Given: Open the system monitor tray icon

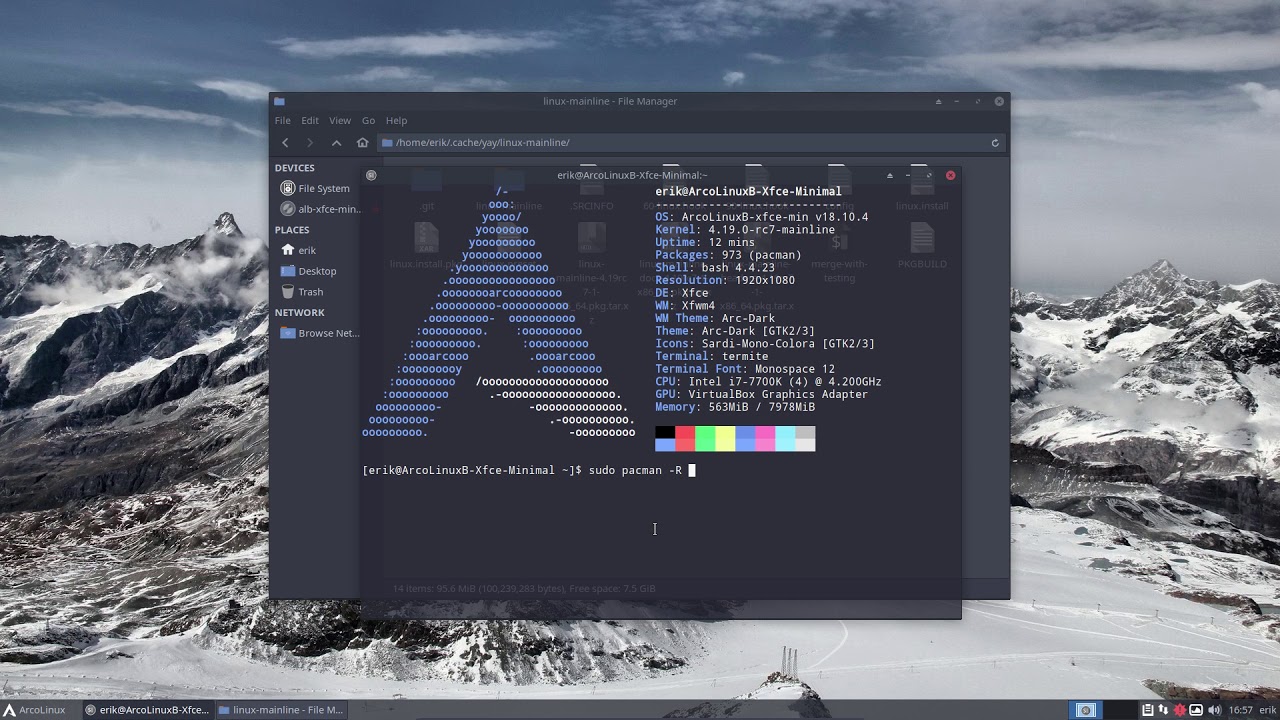Looking at the screenshot, I should click(x=1196, y=710).
